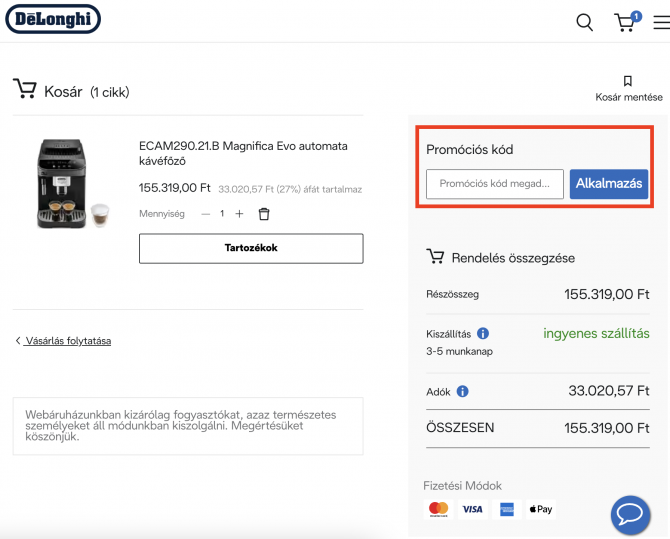This screenshot has height=539, width=670.
Task: Show Kiszállítás info tooltip icon
Action: coord(483,333)
